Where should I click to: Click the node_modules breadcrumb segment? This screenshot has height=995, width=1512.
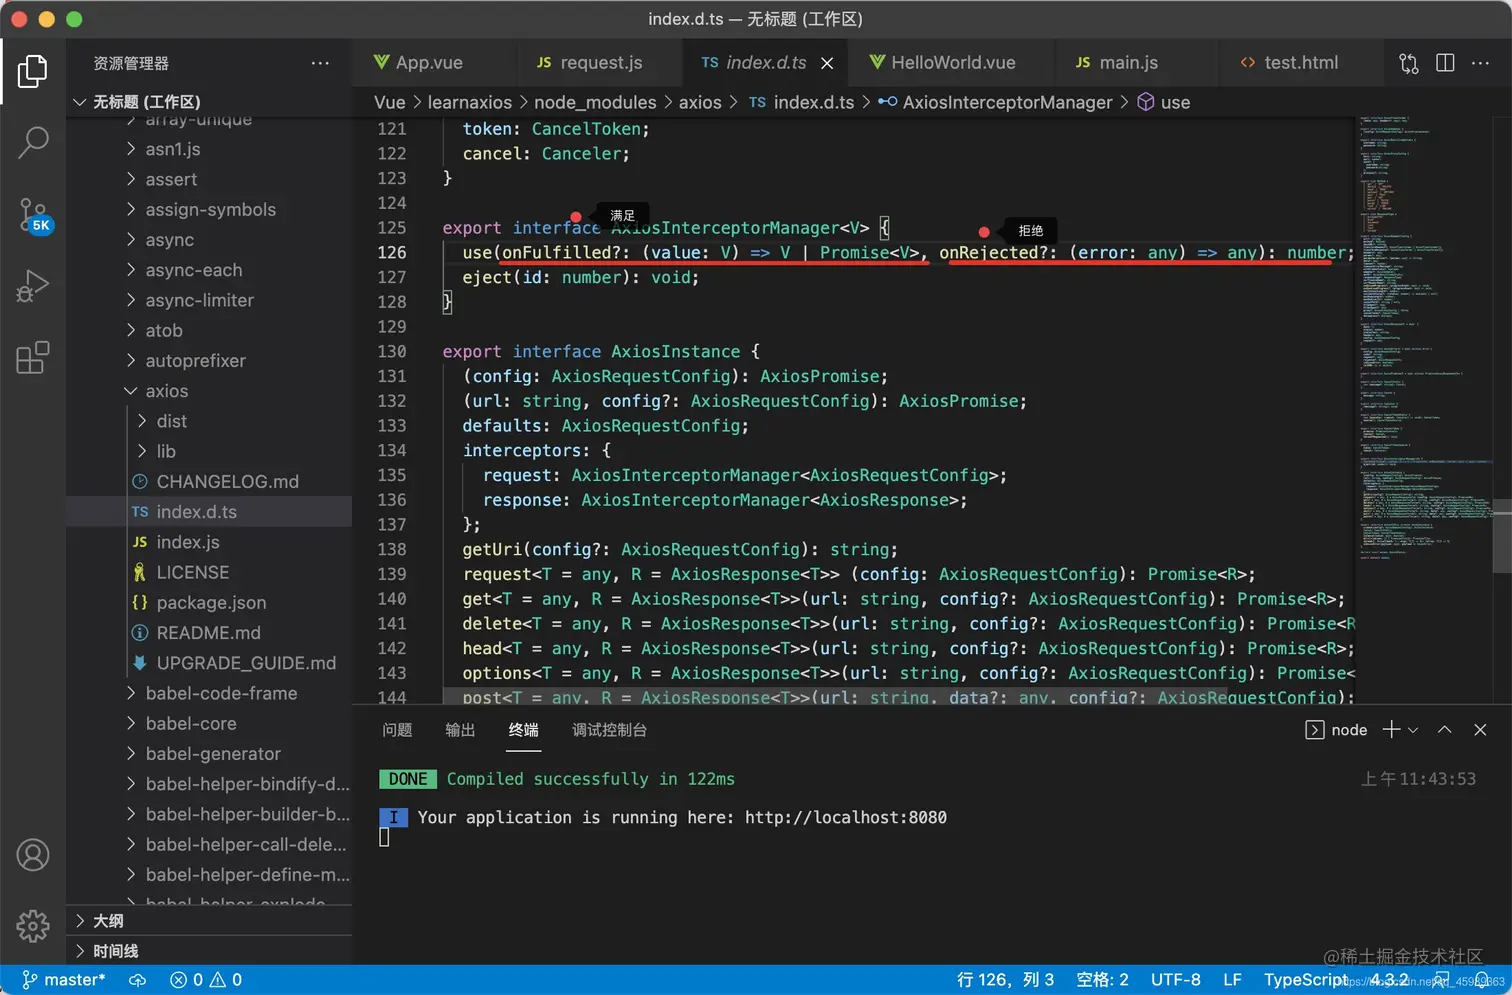click(x=595, y=103)
